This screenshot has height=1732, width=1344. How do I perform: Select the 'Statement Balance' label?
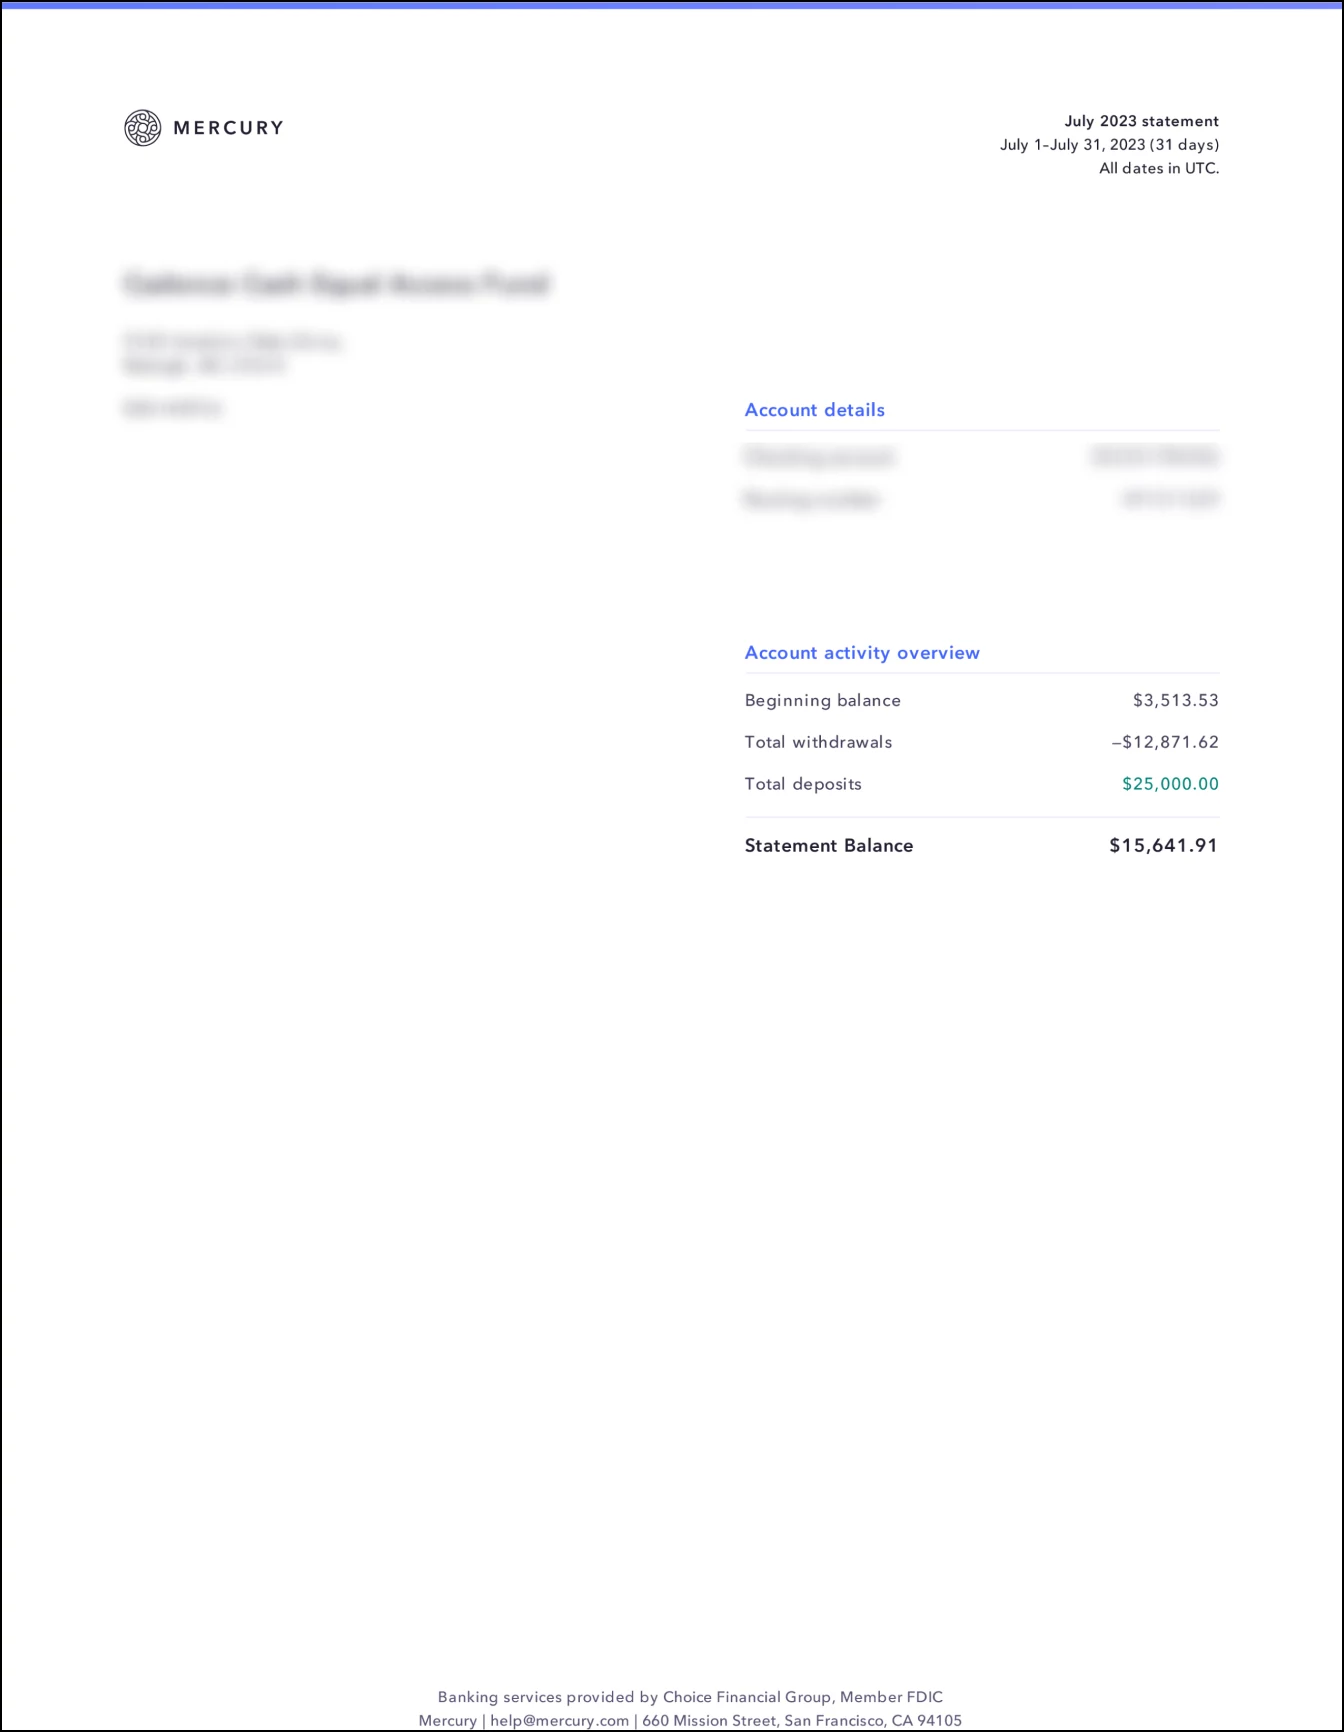(829, 846)
